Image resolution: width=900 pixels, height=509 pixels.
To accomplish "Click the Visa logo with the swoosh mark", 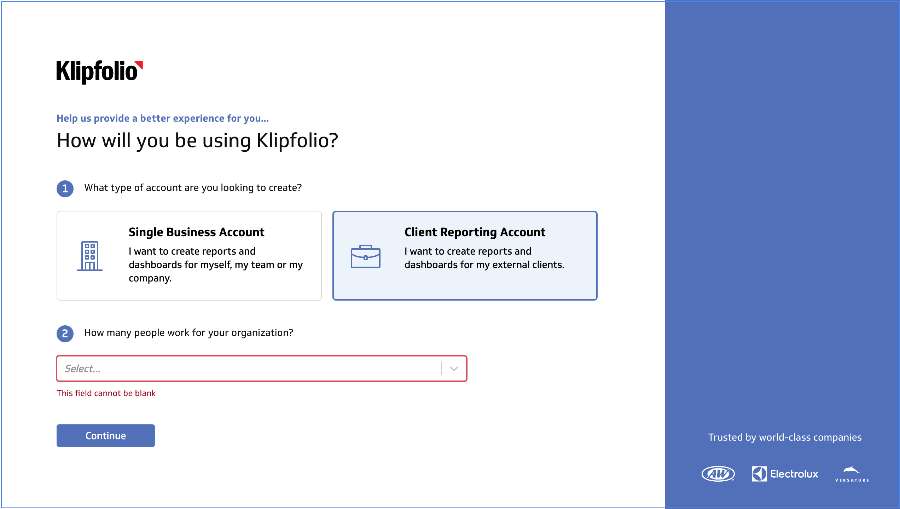I will coord(852,474).
